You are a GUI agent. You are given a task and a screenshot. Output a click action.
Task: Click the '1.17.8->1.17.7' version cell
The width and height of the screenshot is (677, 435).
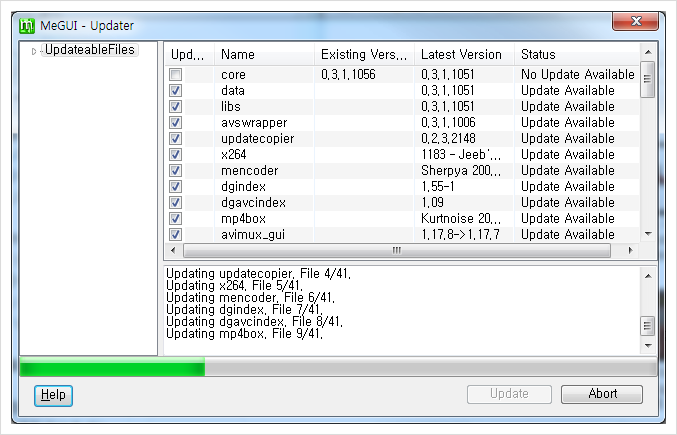tap(460, 234)
